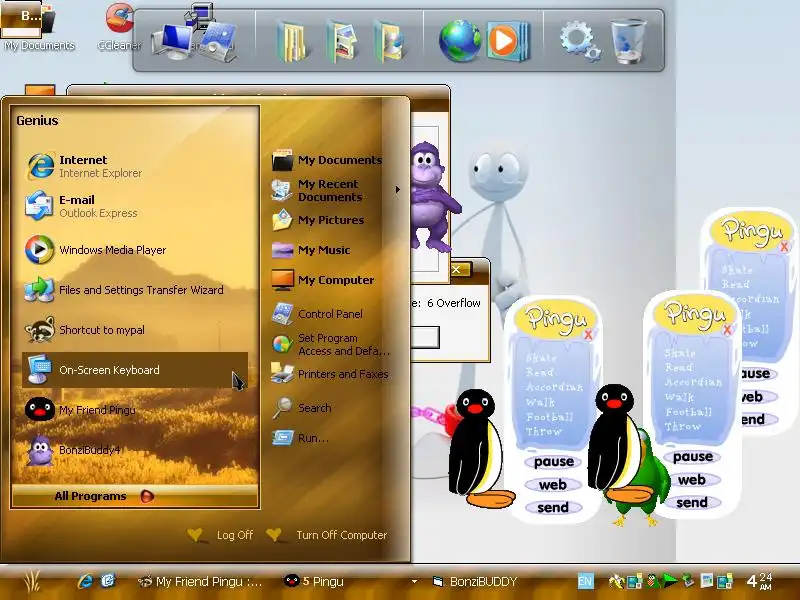Expand the 5 Pingu taskbar group arrow
Image resolution: width=800 pixels, height=600 pixels.
click(414, 582)
